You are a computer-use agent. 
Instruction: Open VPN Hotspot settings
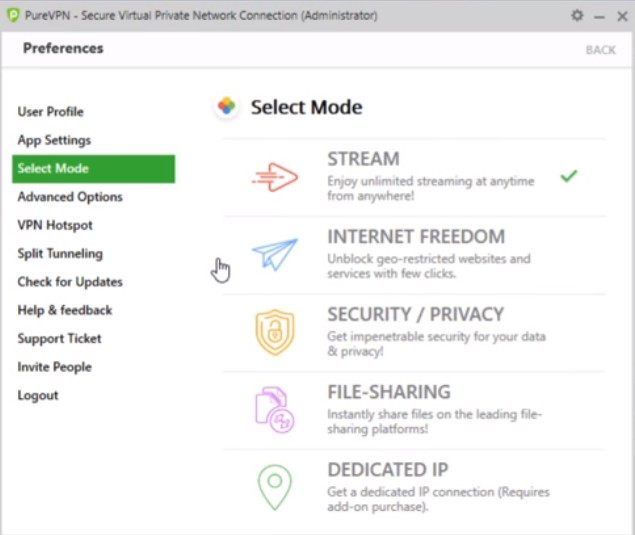click(55, 225)
